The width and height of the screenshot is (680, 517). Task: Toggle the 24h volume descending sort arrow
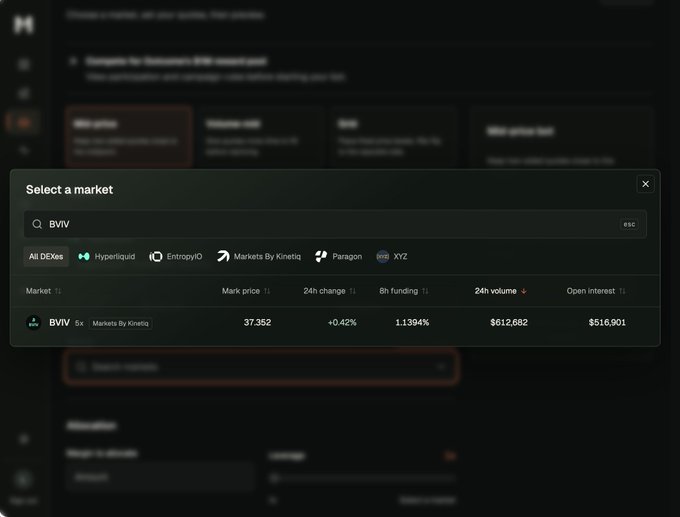[524, 291]
